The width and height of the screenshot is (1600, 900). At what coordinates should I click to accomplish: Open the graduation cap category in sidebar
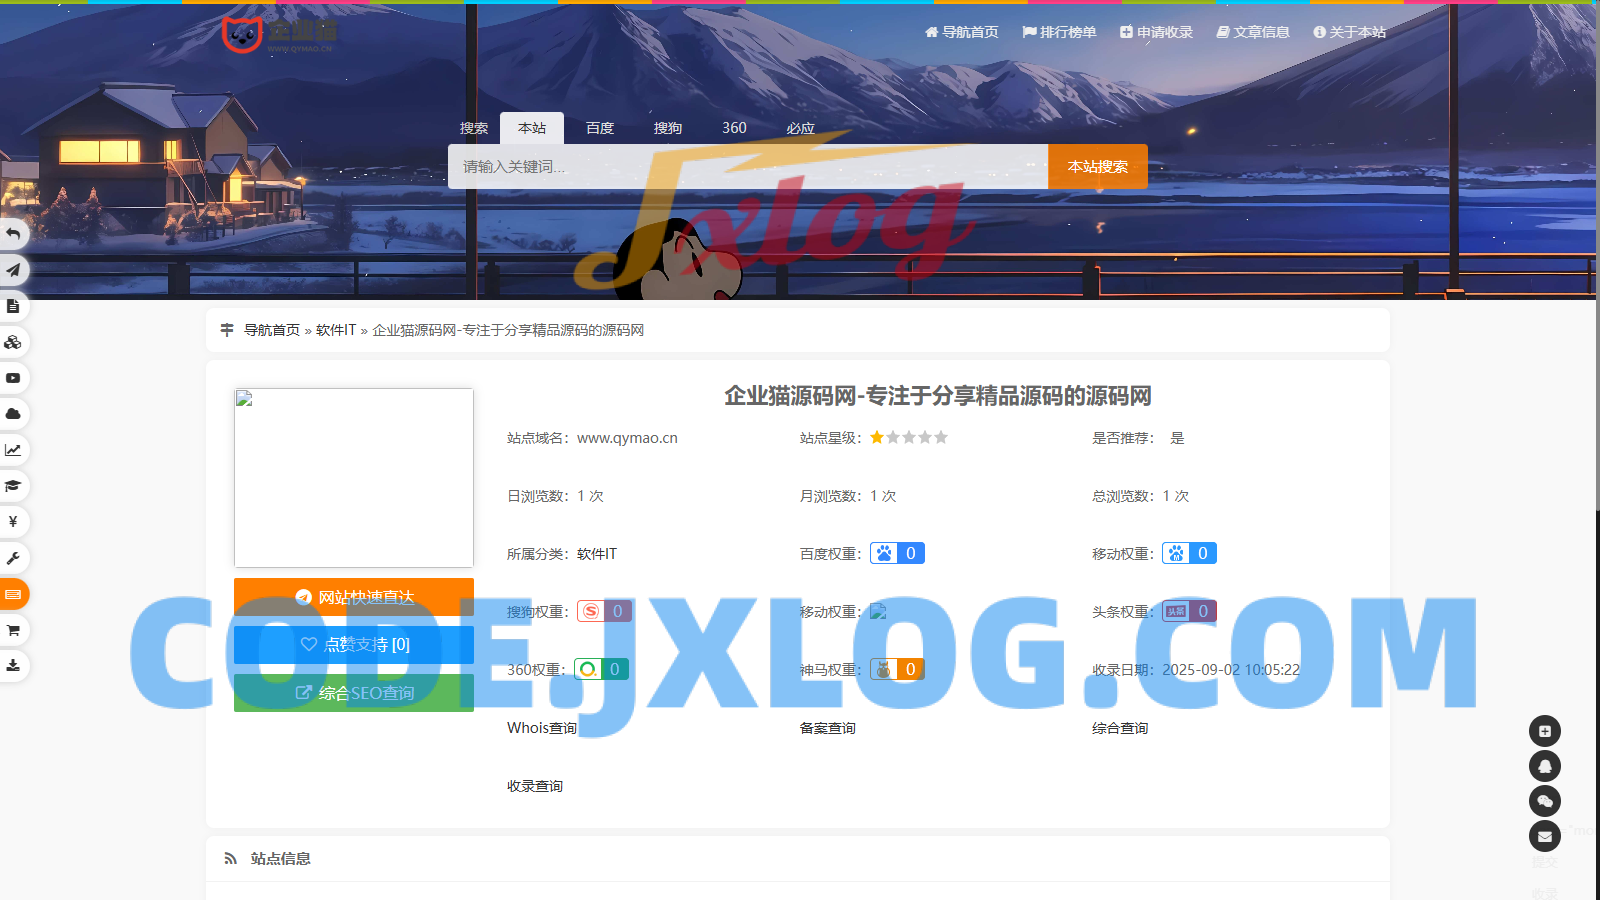[13, 486]
